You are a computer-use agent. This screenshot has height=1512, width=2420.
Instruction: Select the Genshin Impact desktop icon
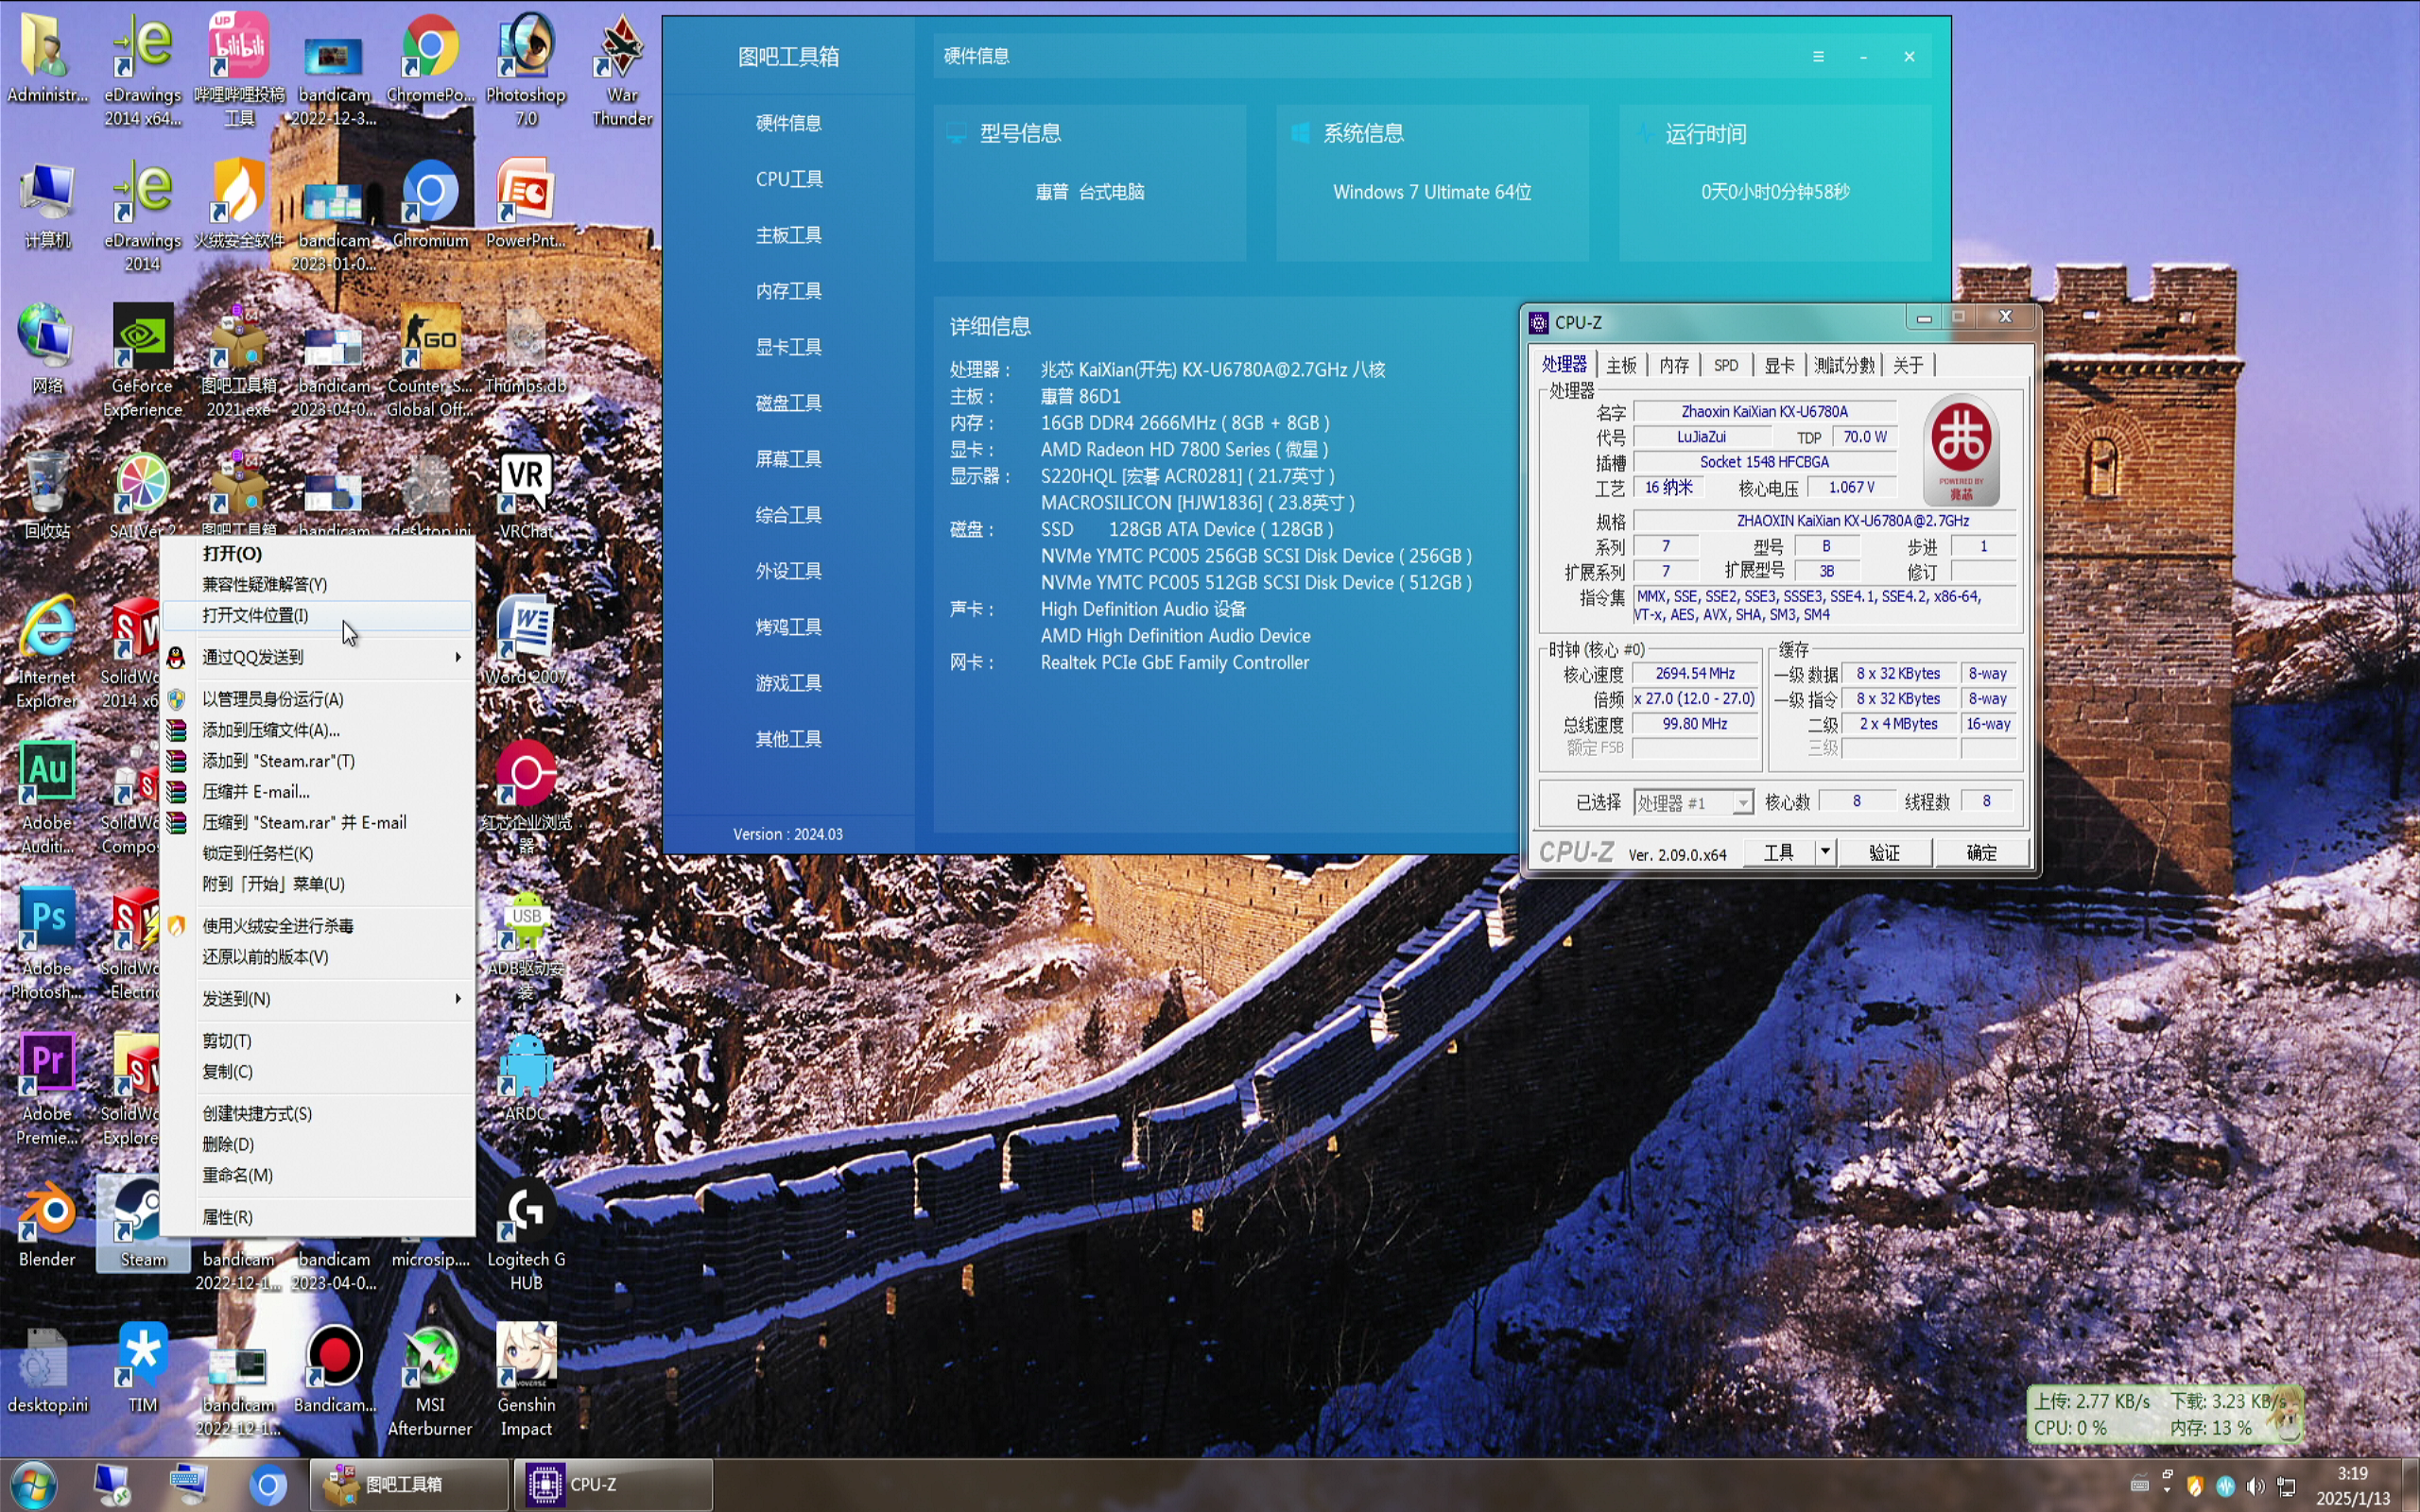[x=526, y=1380]
